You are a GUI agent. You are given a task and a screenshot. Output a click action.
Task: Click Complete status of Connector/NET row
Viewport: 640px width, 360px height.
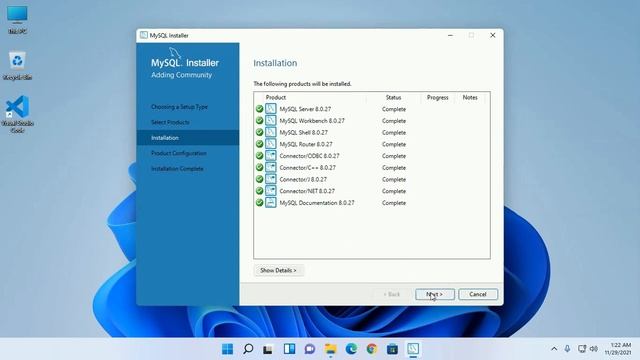point(394,191)
